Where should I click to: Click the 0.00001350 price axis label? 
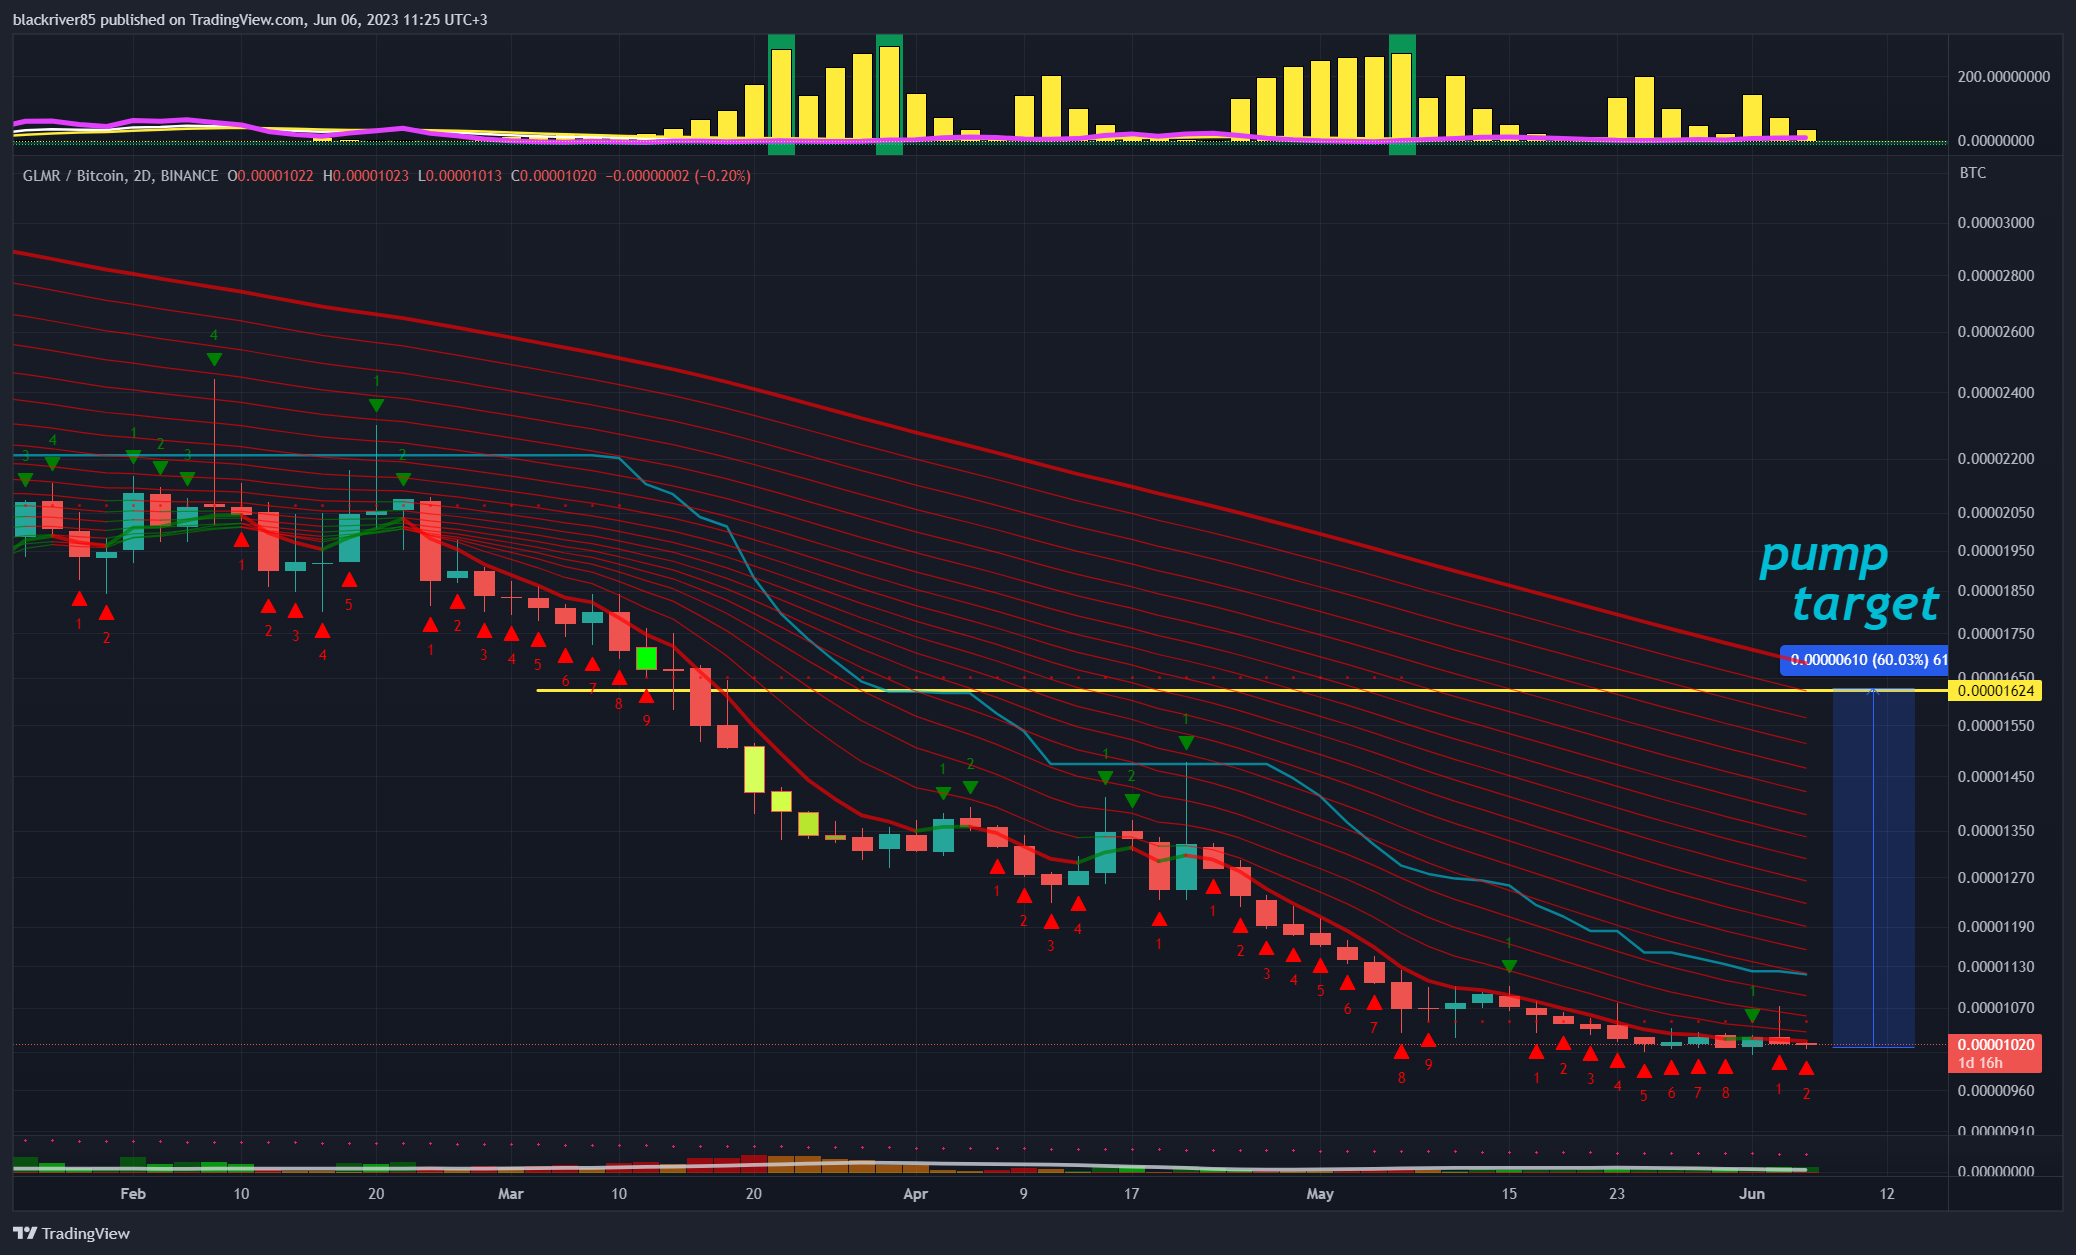click(1995, 831)
